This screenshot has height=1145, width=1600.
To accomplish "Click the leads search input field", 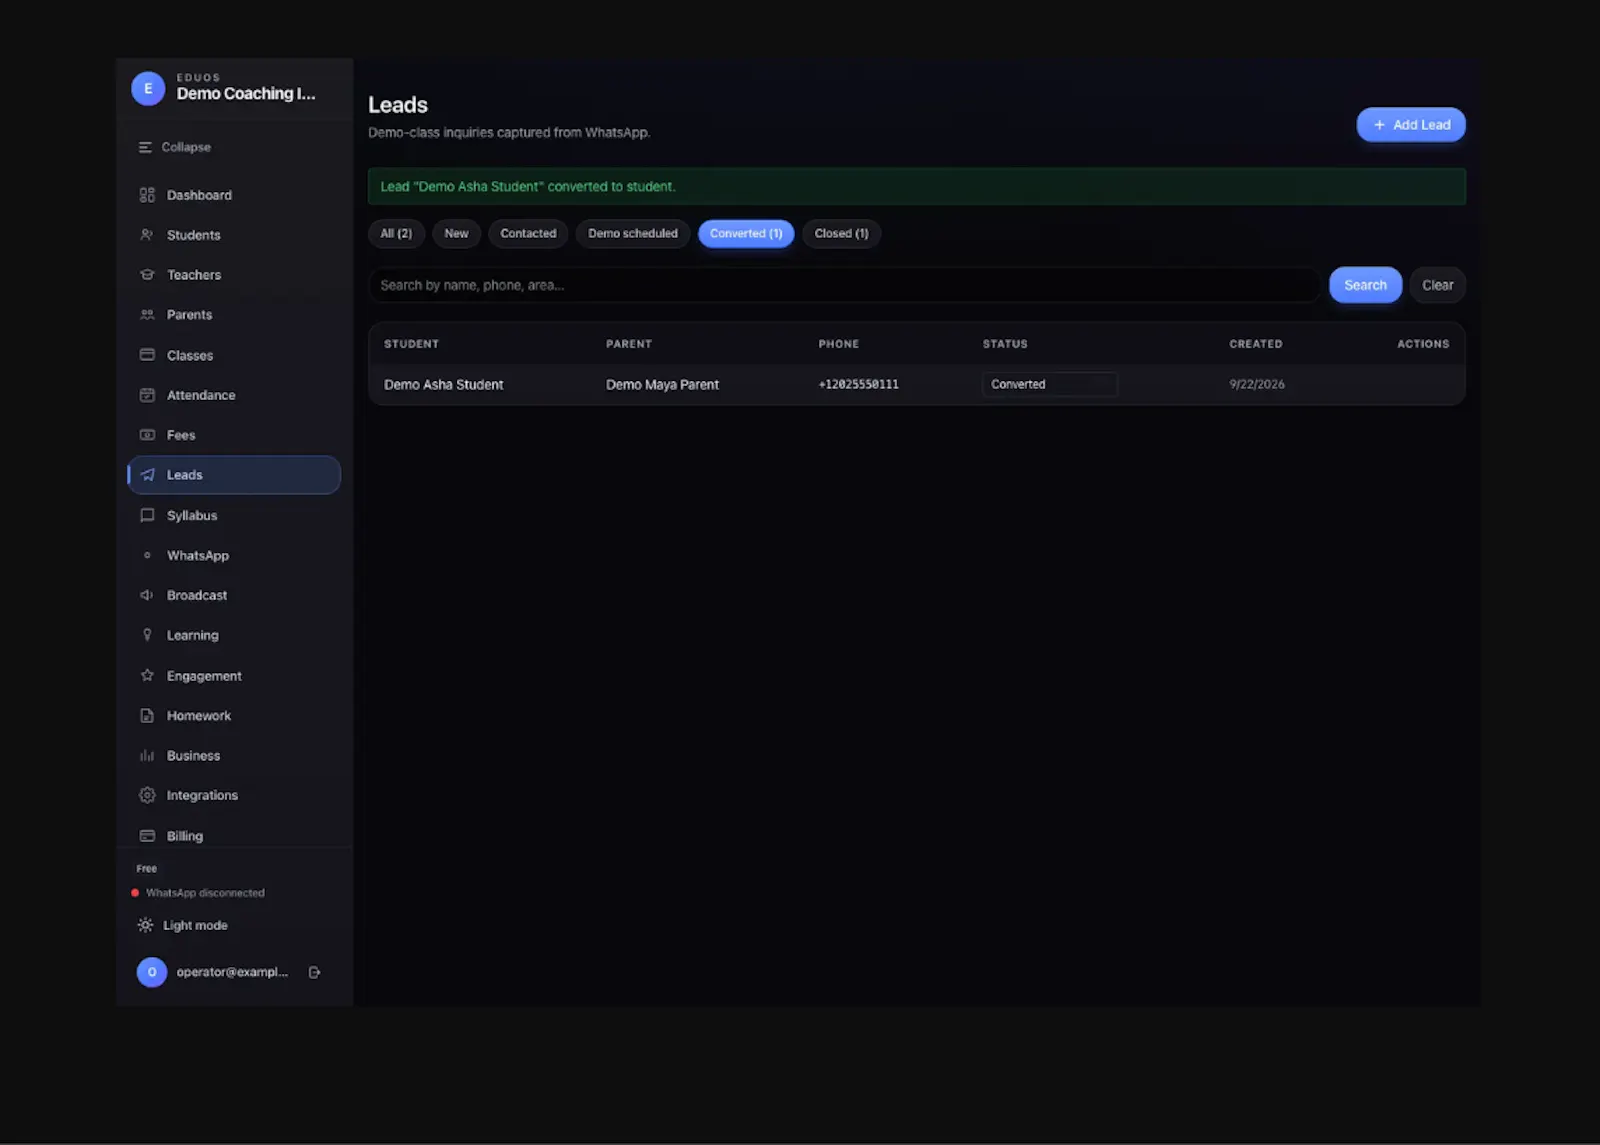I will (844, 285).
